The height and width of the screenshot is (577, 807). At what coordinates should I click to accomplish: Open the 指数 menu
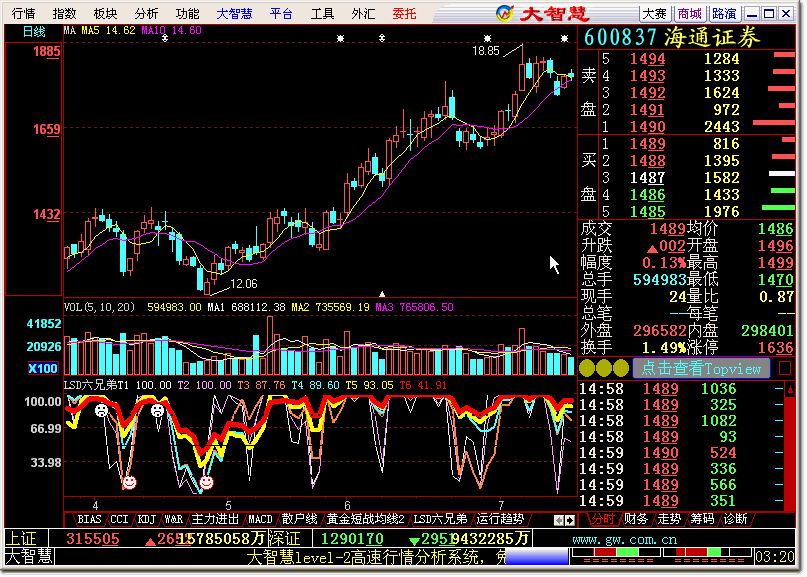point(64,13)
